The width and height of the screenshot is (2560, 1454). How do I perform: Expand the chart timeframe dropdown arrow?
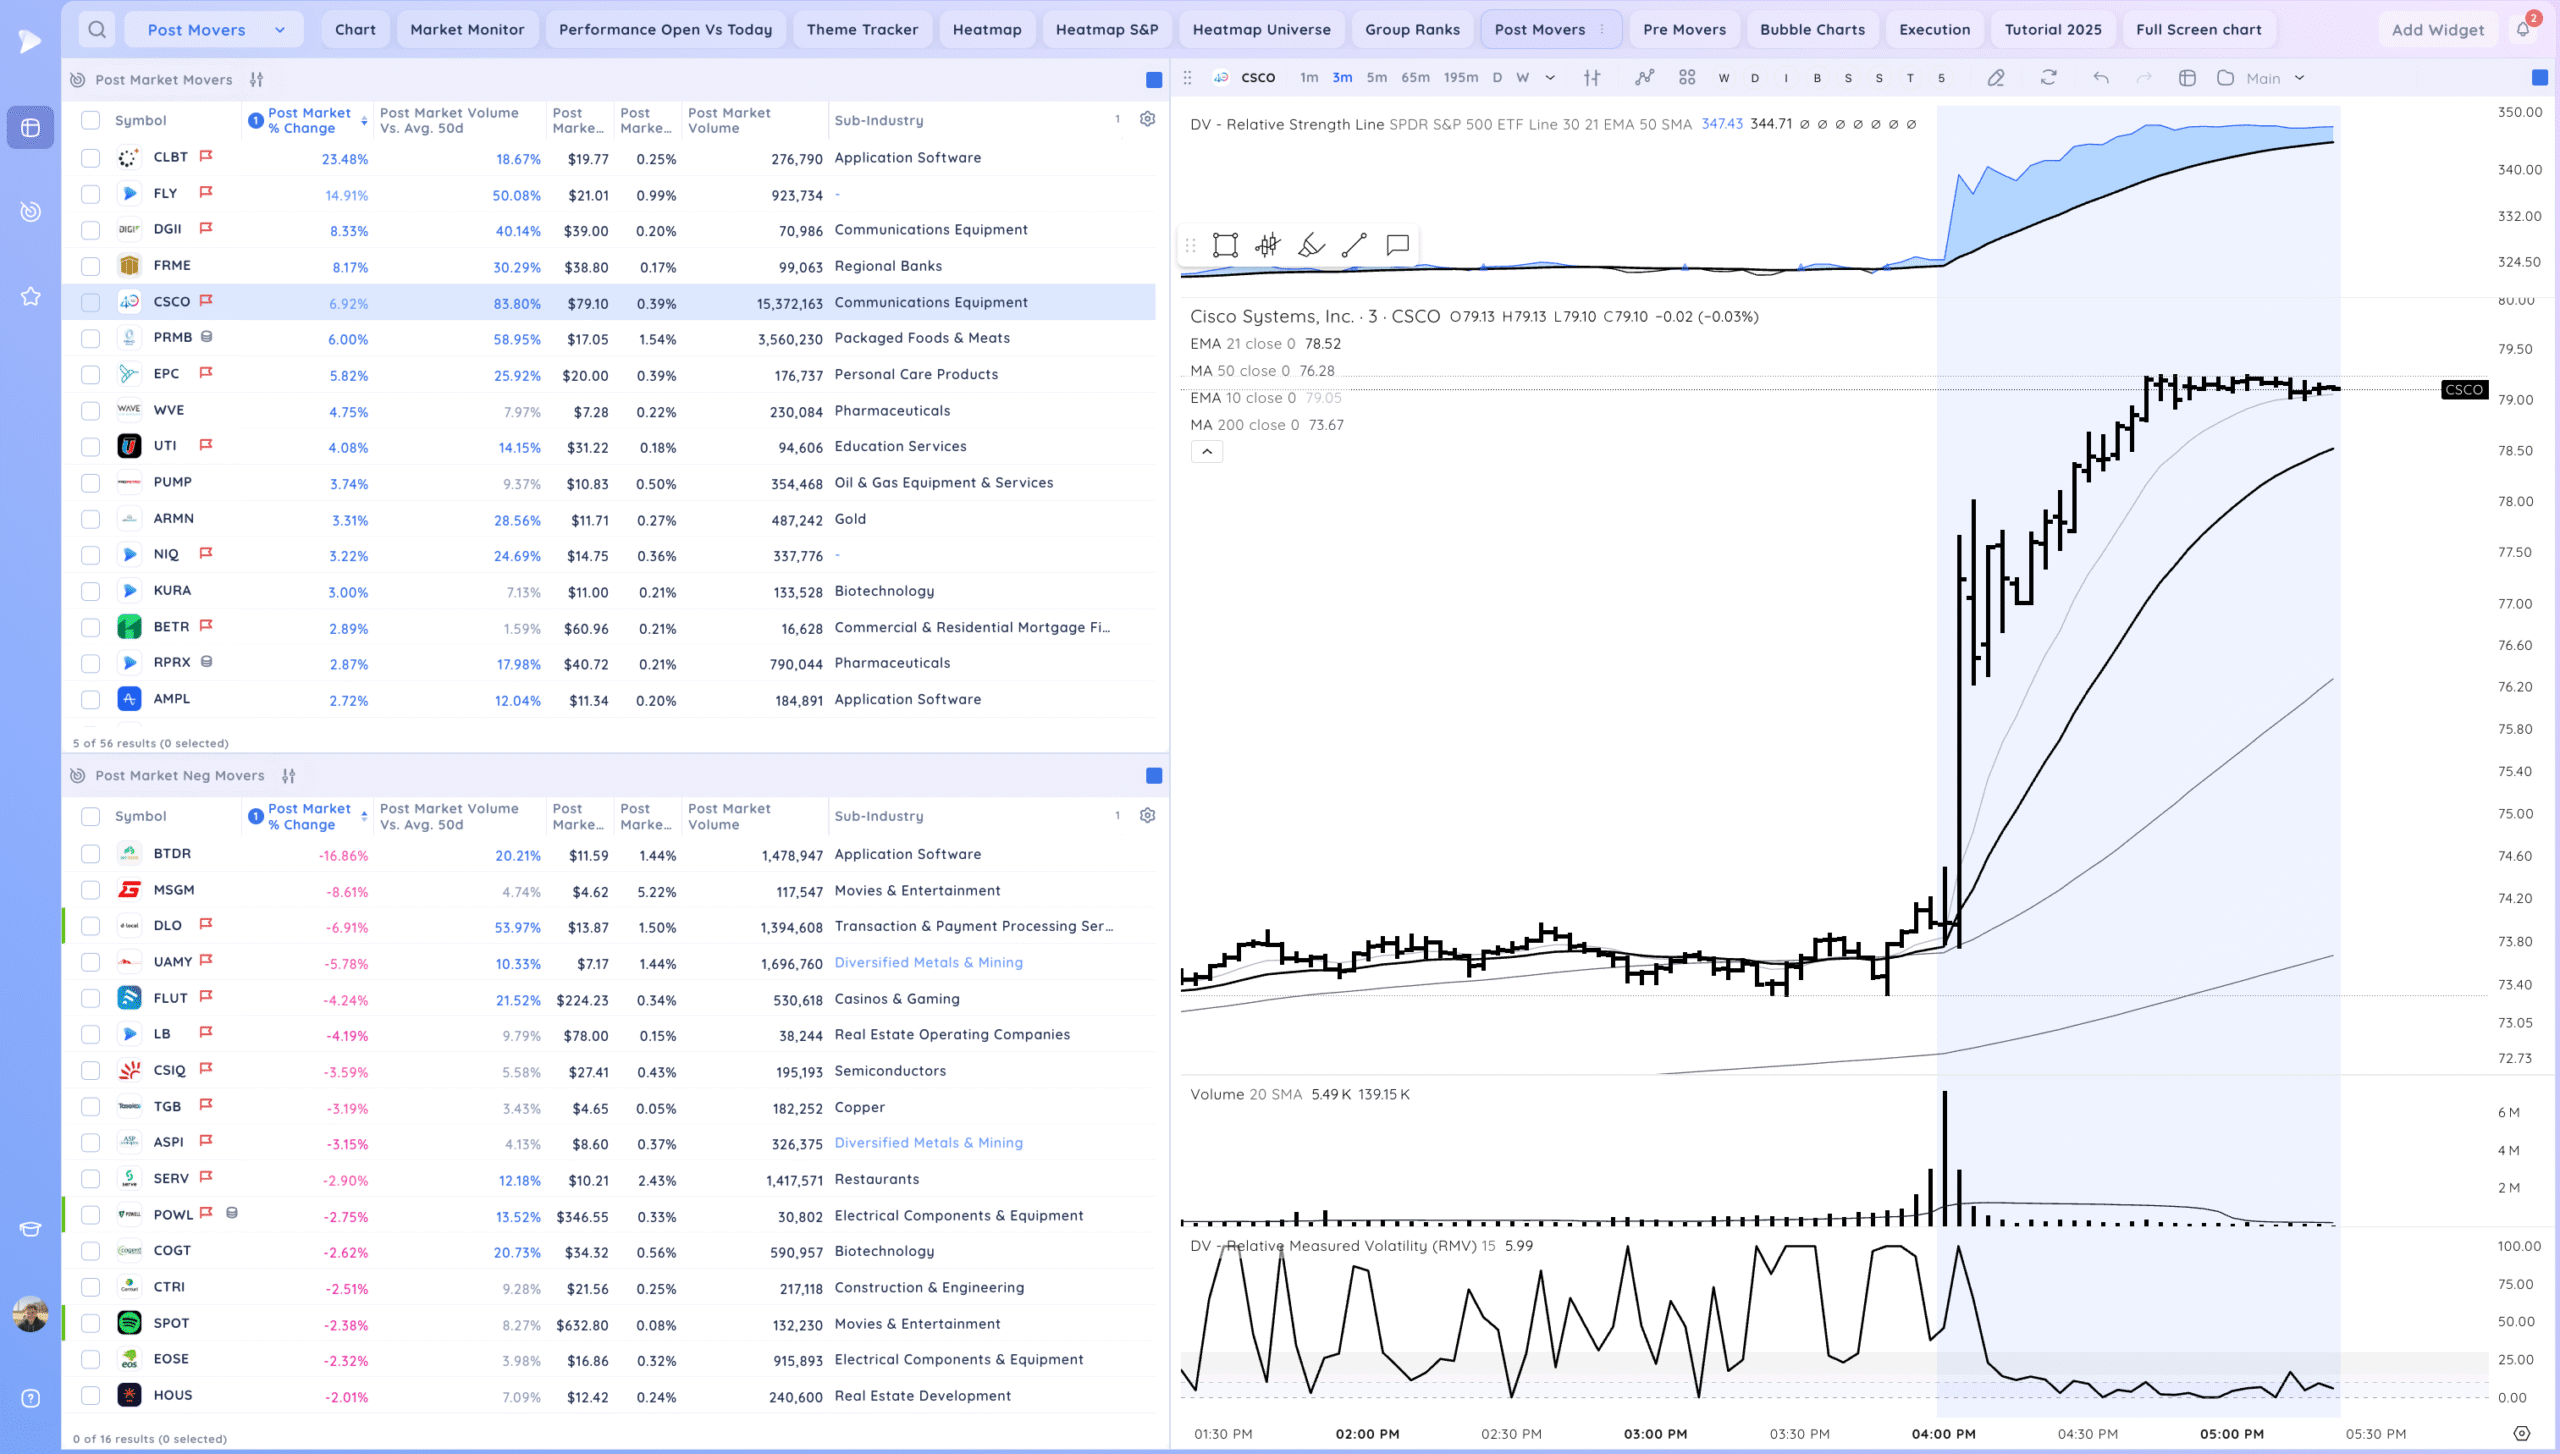tap(1550, 78)
